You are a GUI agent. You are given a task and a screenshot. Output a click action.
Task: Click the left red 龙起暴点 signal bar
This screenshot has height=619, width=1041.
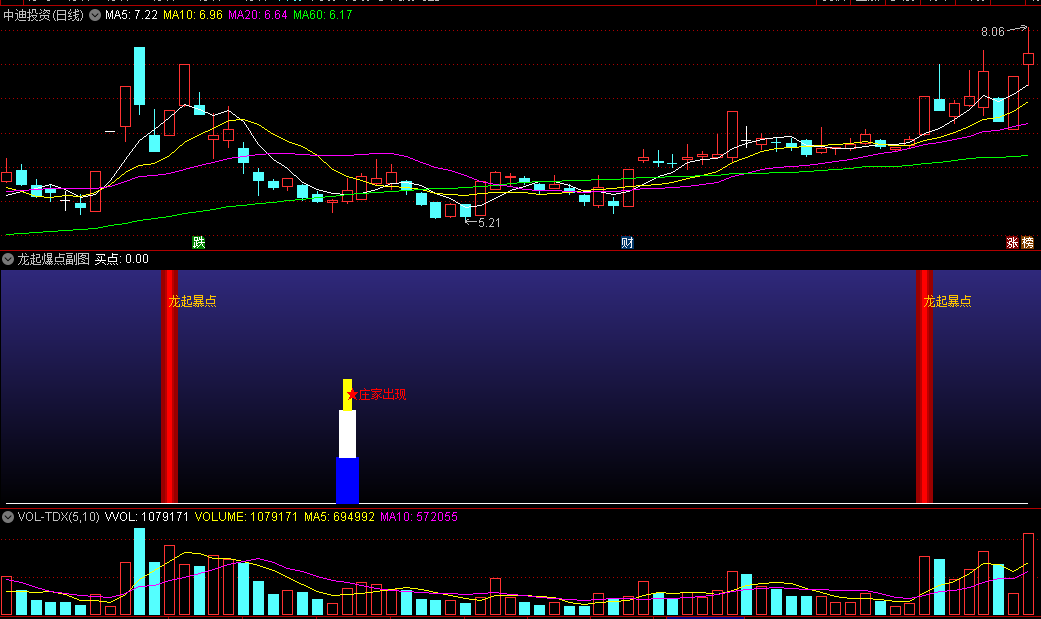[169, 387]
